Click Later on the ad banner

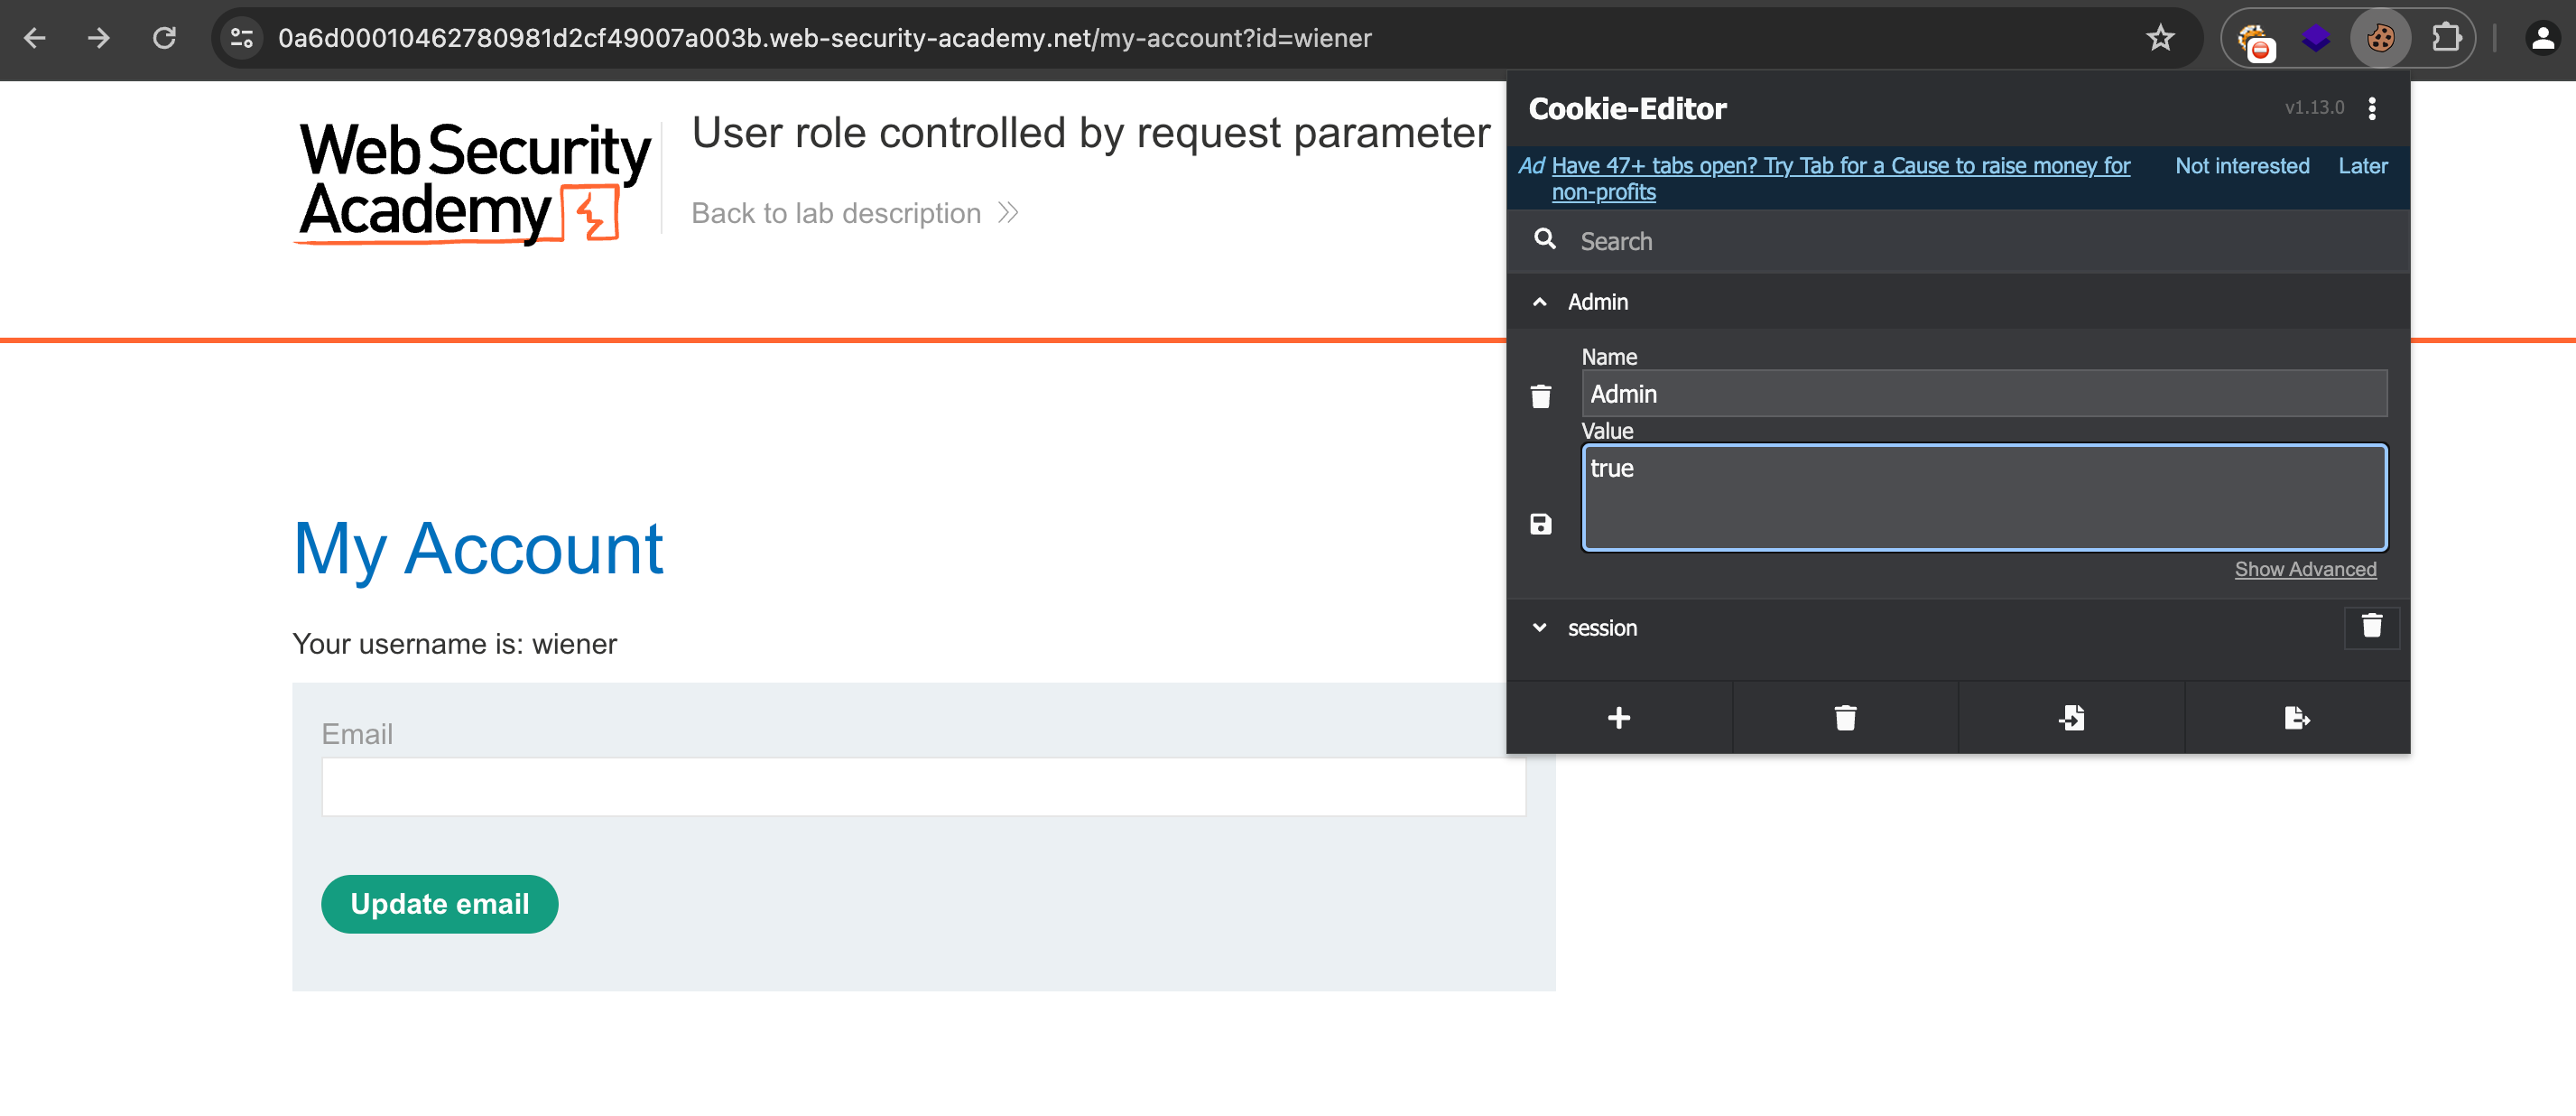pyautogui.click(x=2362, y=166)
